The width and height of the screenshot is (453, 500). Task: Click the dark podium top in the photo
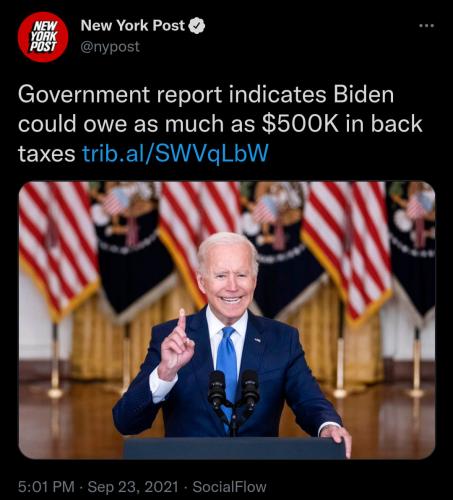pos(235,448)
